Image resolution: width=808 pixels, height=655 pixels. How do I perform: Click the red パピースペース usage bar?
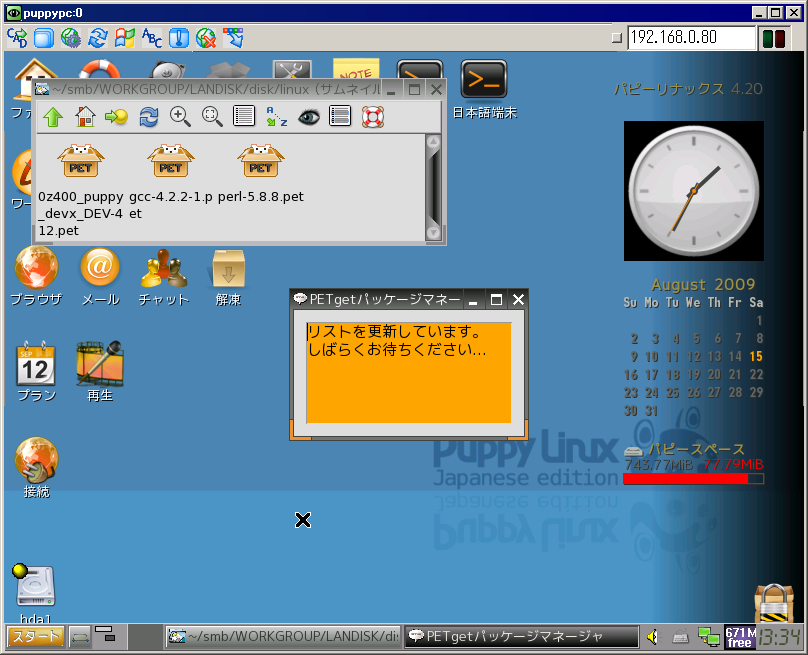click(x=693, y=479)
